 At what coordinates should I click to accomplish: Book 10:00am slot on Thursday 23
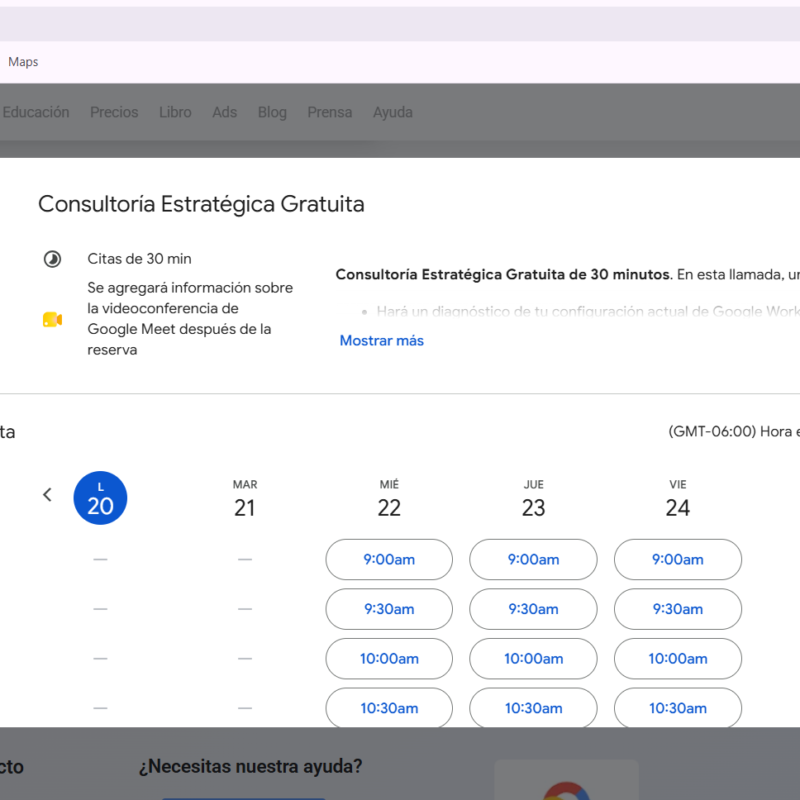coord(534,659)
